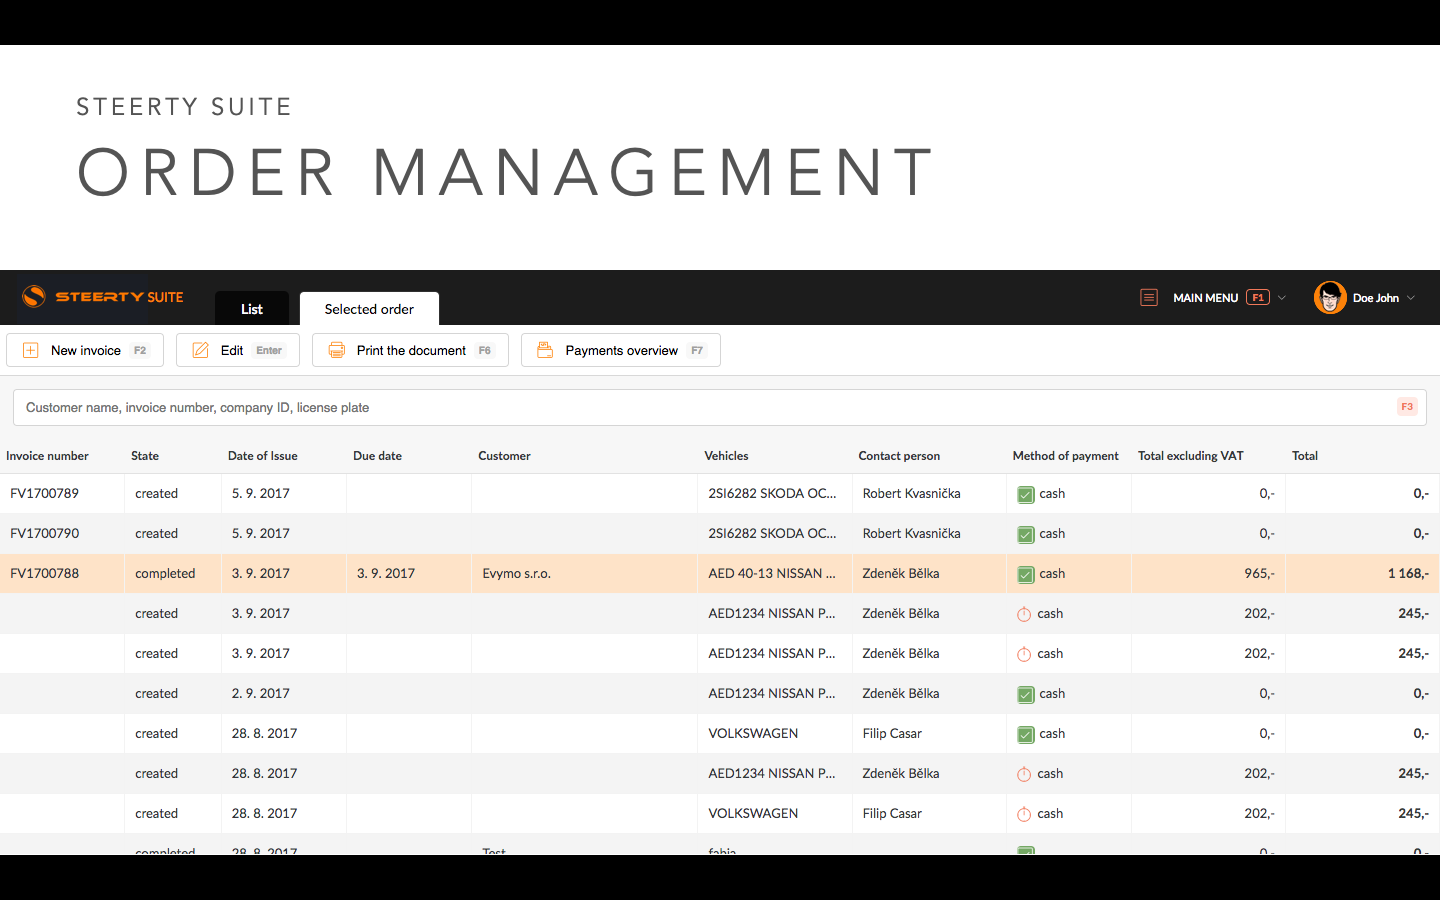The width and height of the screenshot is (1440, 900).
Task: Click the printer icon for Print the document
Action: [x=337, y=350]
